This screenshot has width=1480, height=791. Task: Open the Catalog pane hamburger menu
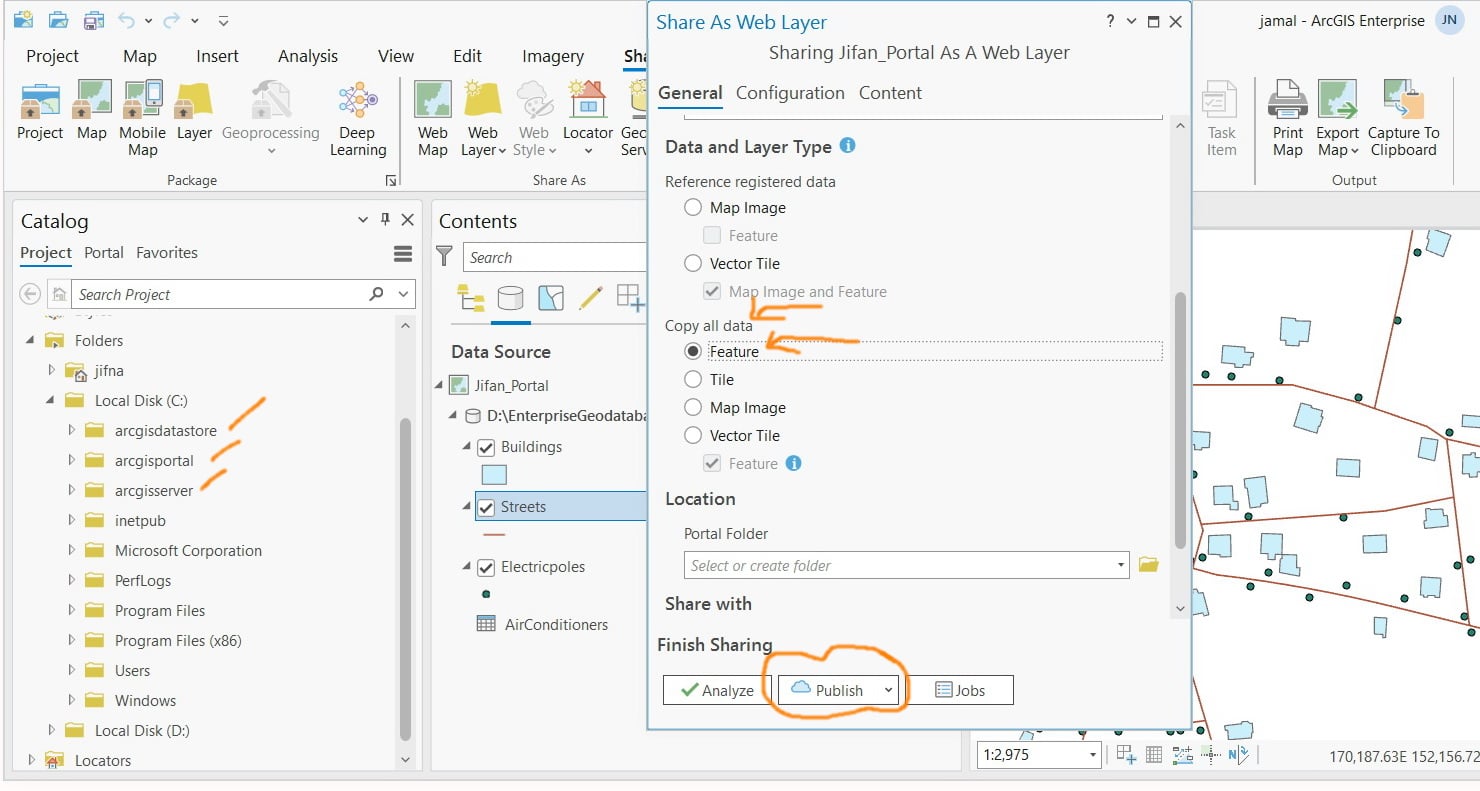[403, 254]
